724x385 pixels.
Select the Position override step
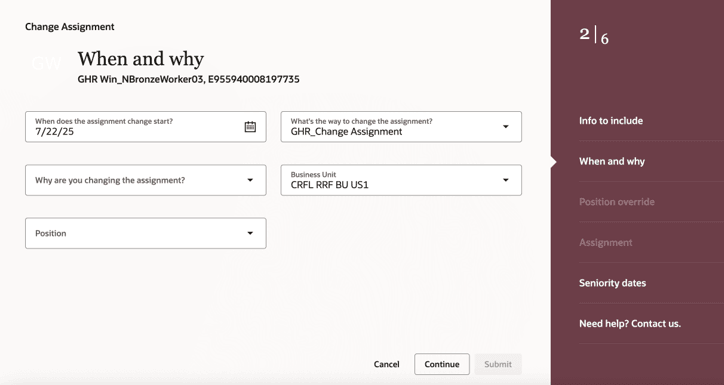tap(617, 202)
